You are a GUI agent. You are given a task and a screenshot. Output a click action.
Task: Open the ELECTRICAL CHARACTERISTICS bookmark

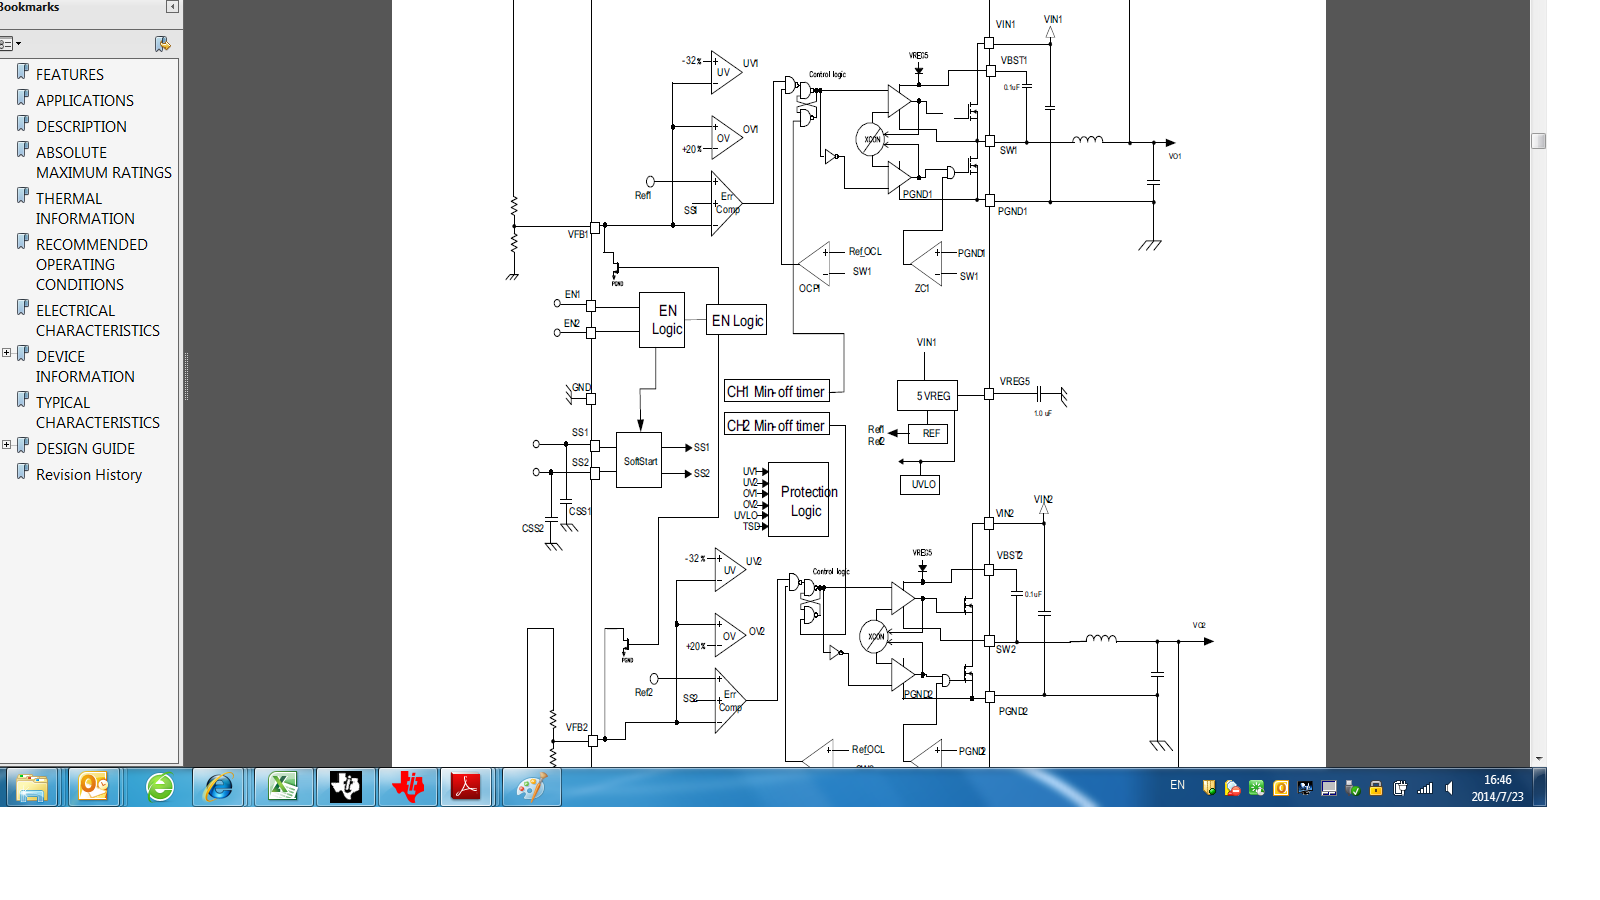coord(97,321)
